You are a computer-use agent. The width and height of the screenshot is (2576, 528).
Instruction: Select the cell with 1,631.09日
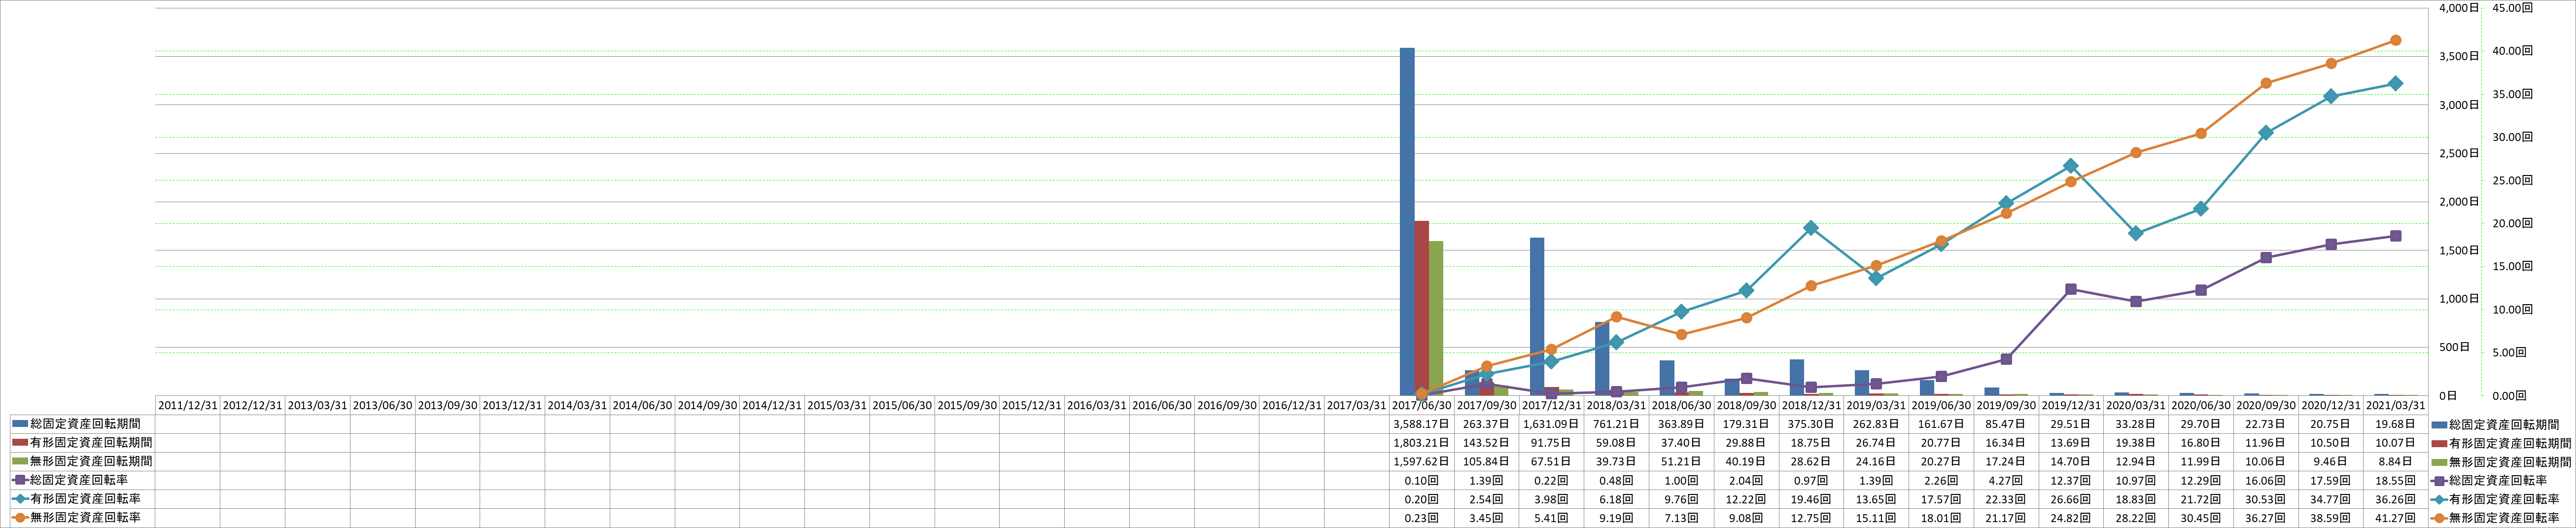[1552, 424]
